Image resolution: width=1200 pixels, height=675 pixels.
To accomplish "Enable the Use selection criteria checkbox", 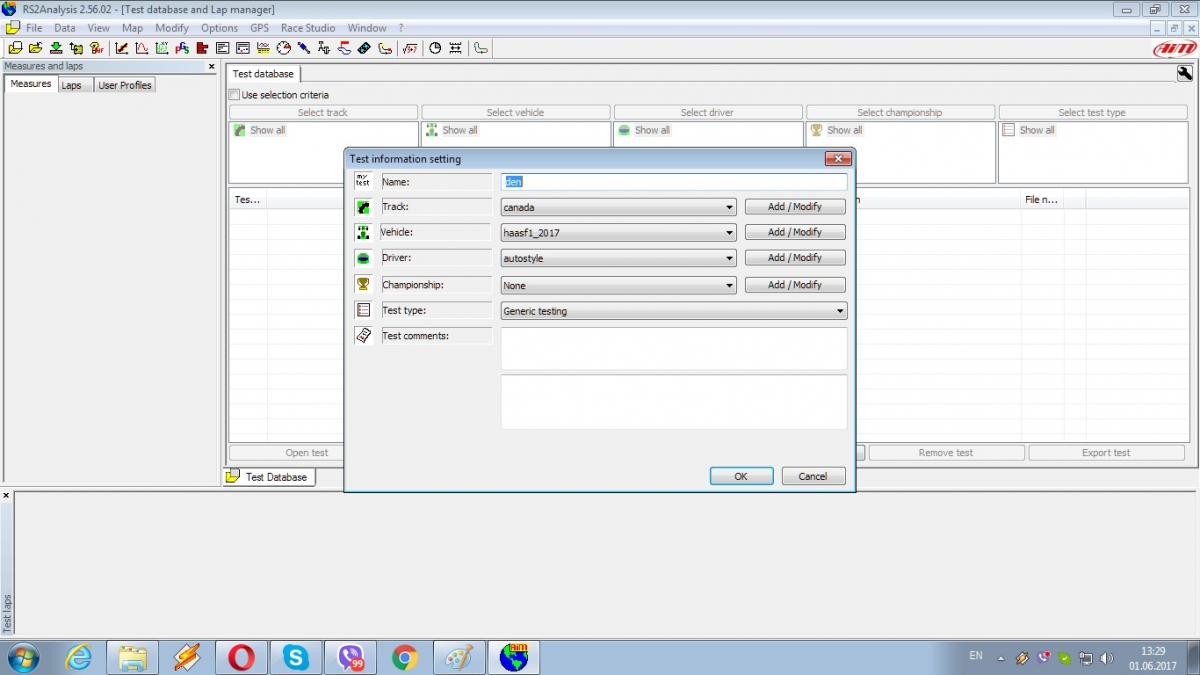I will point(235,95).
